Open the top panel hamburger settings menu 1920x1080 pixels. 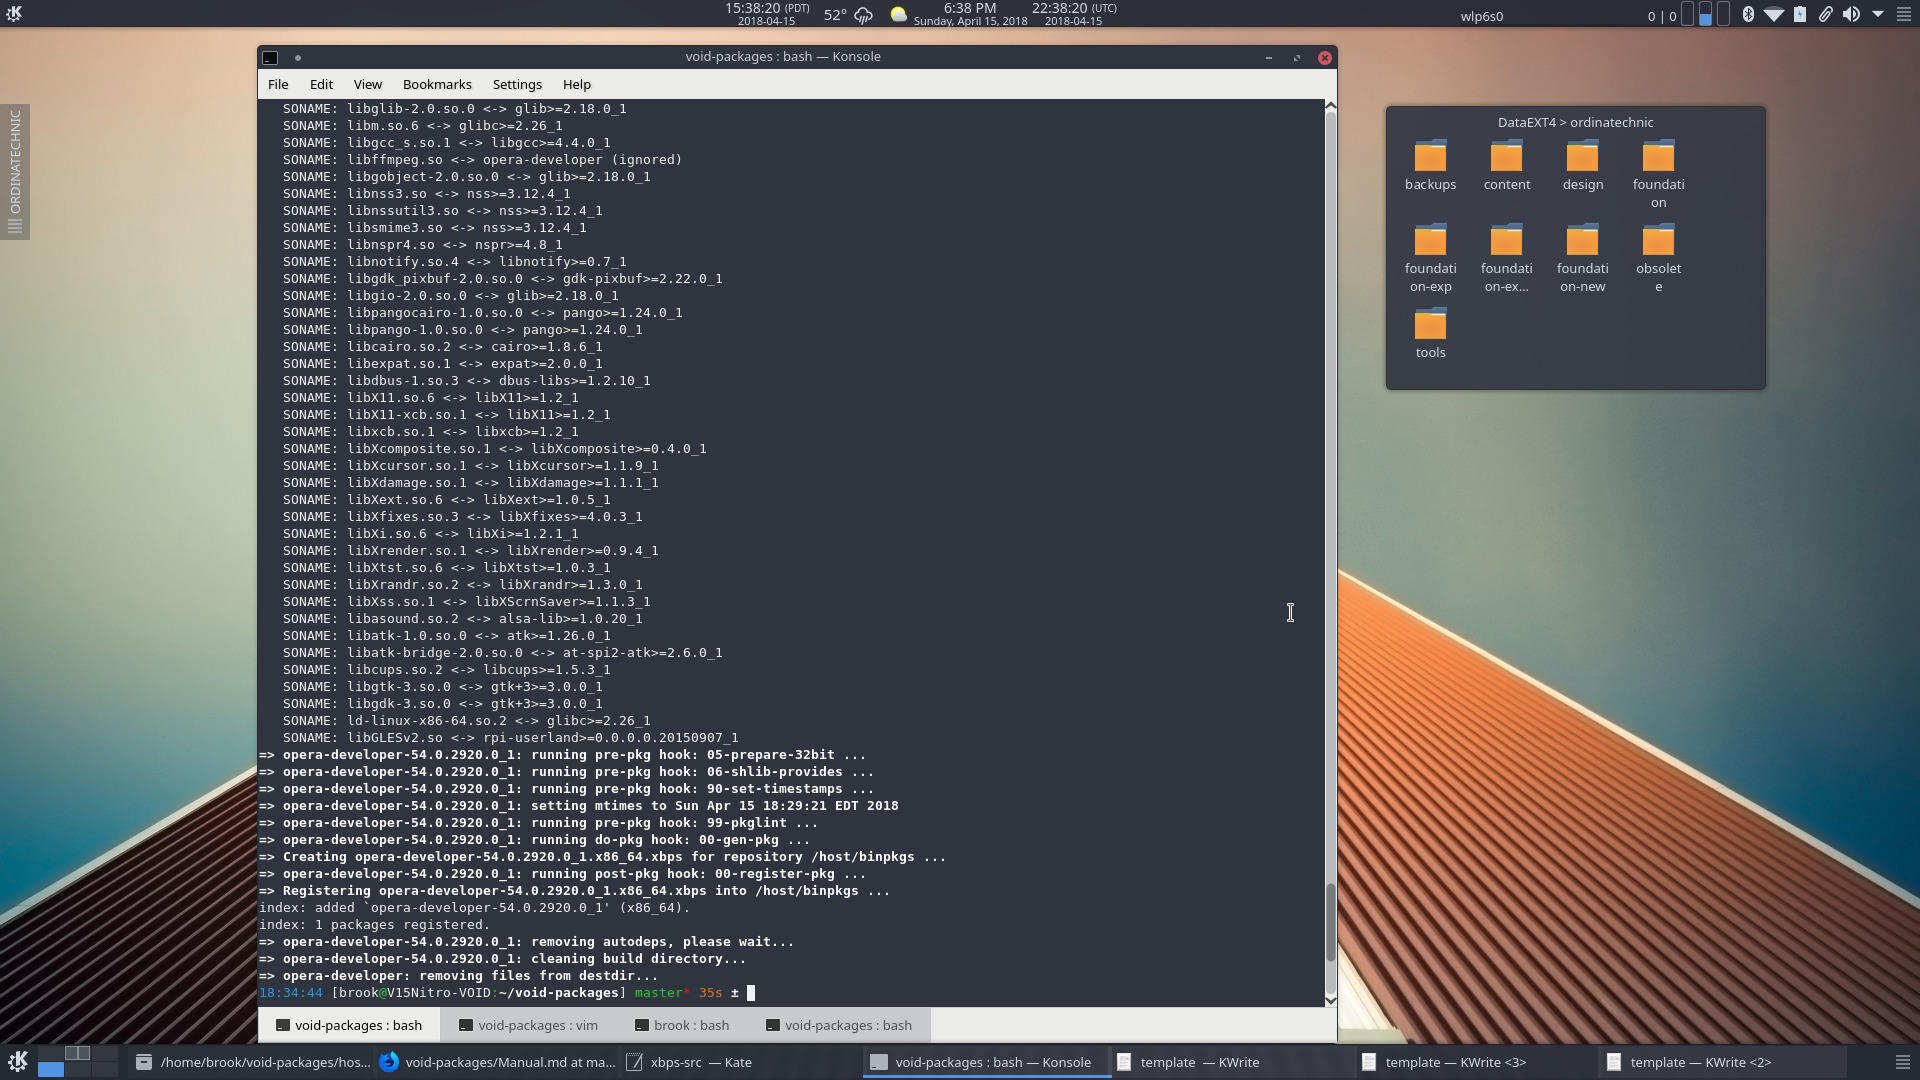tap(1904, 14)
